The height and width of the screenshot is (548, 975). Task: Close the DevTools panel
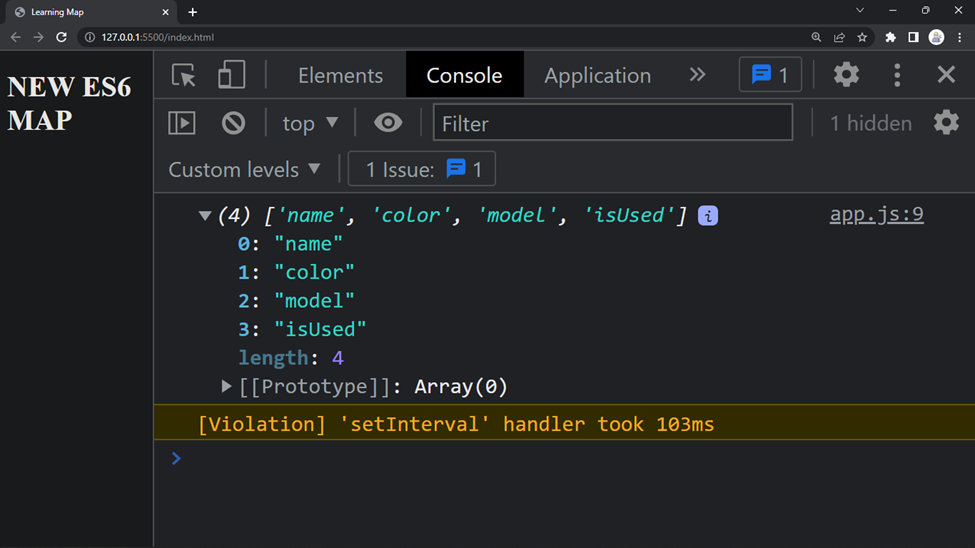point(946,75)
